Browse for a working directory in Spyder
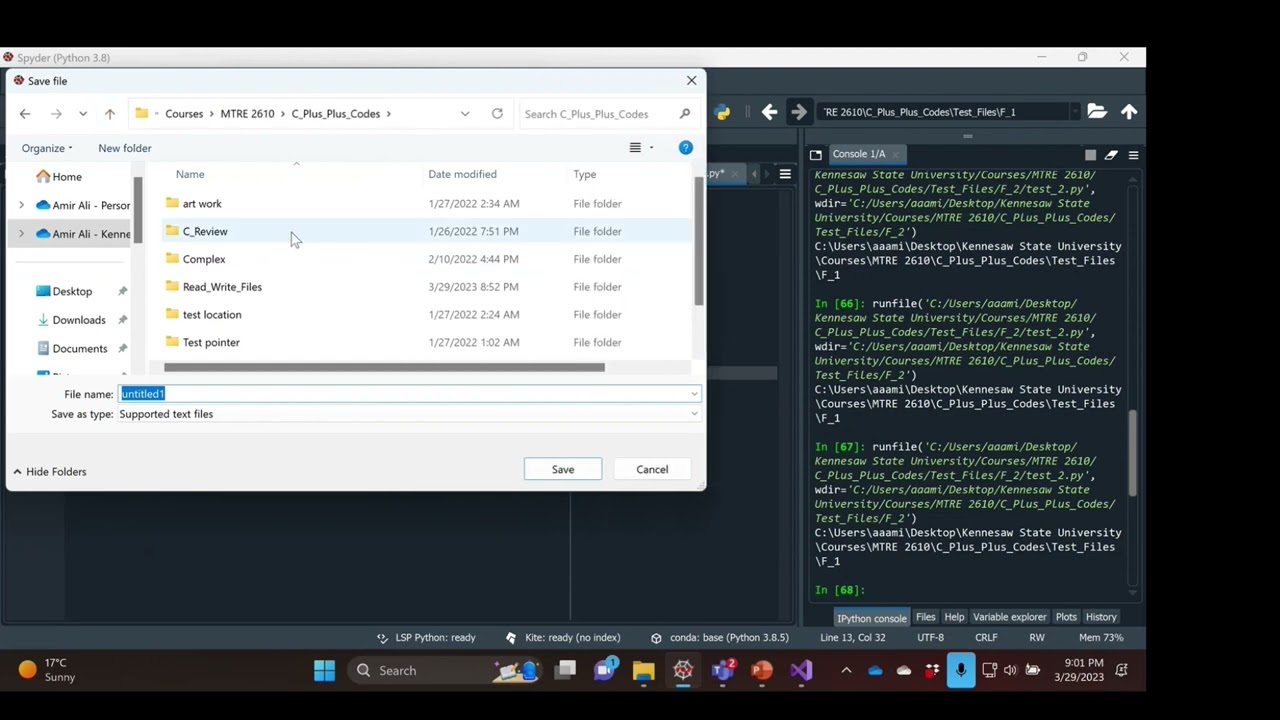The width and height of the screenshot is (1280, 720). [x=1097, y=112]
